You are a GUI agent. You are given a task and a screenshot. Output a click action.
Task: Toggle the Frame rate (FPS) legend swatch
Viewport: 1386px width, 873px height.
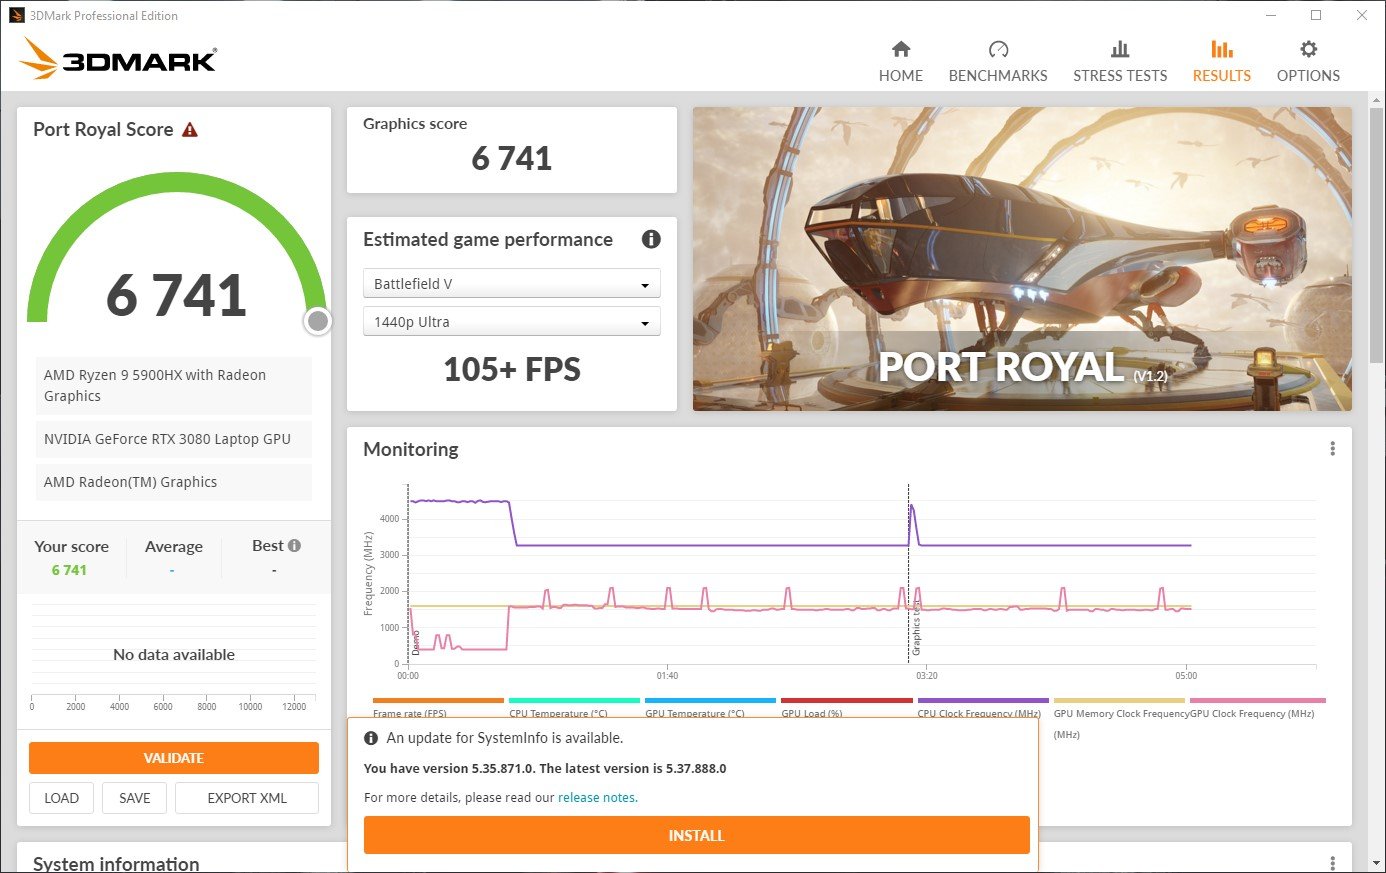(438, 701)
